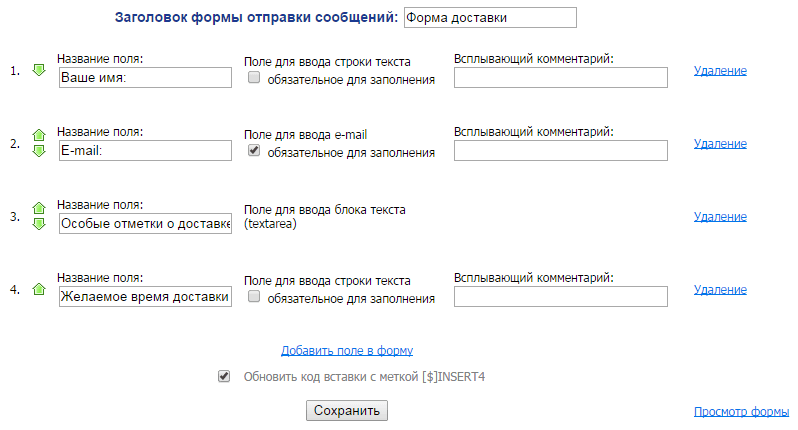
Task: Move field 3 up with the green arrow
Action: [39, 208]
